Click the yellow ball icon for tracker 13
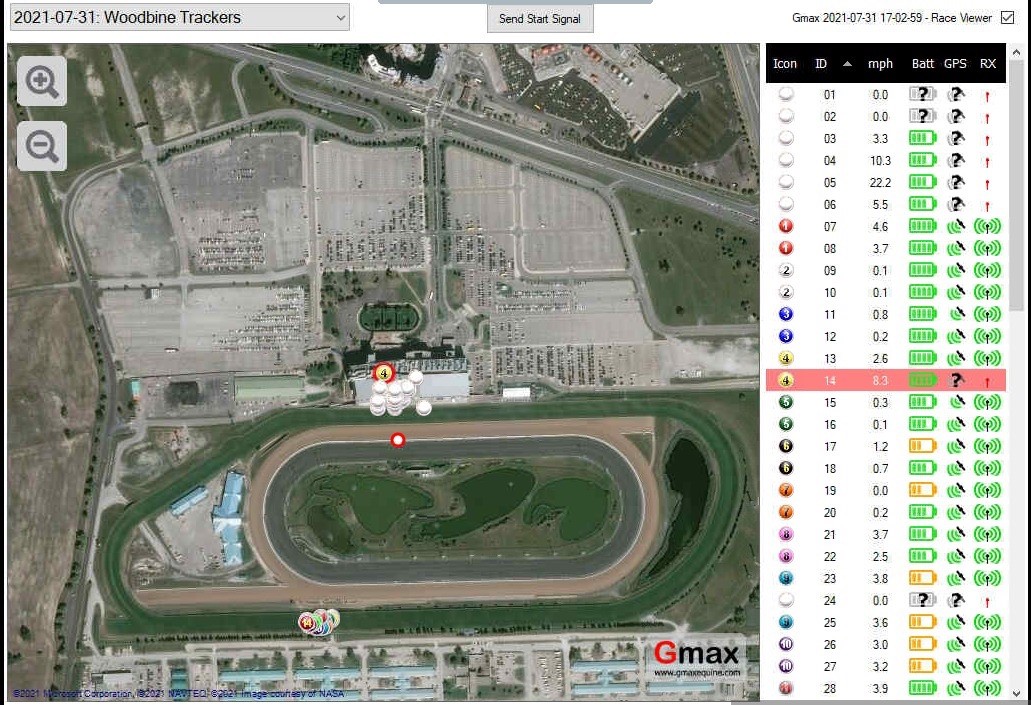 point(785,358)
